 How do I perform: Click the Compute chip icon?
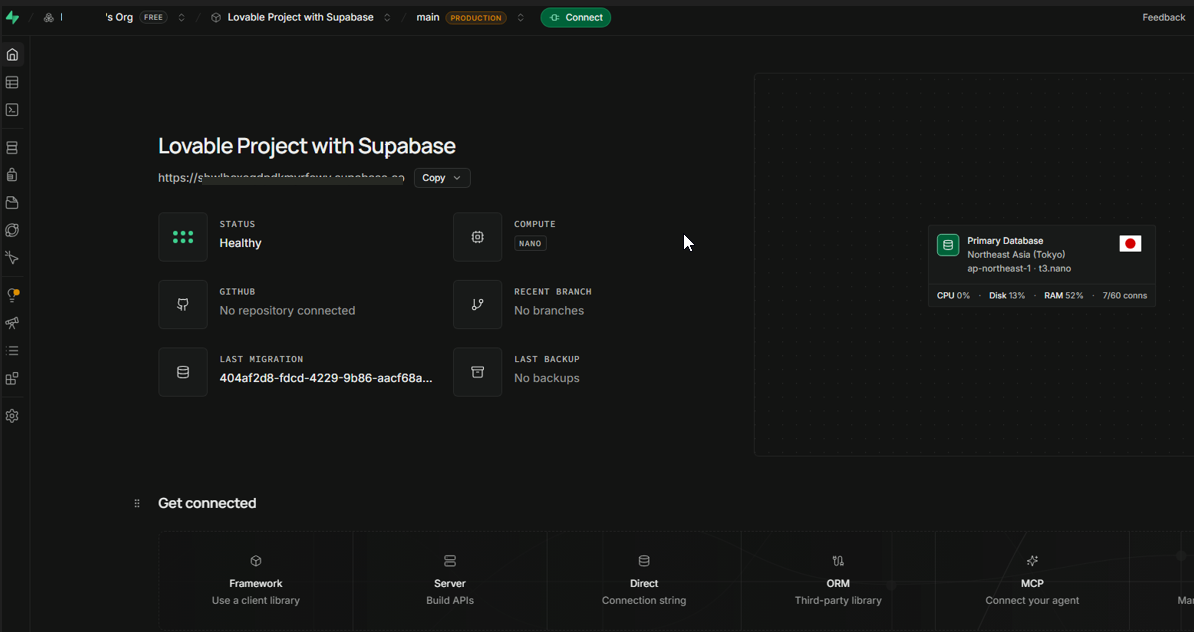(477, 237)
